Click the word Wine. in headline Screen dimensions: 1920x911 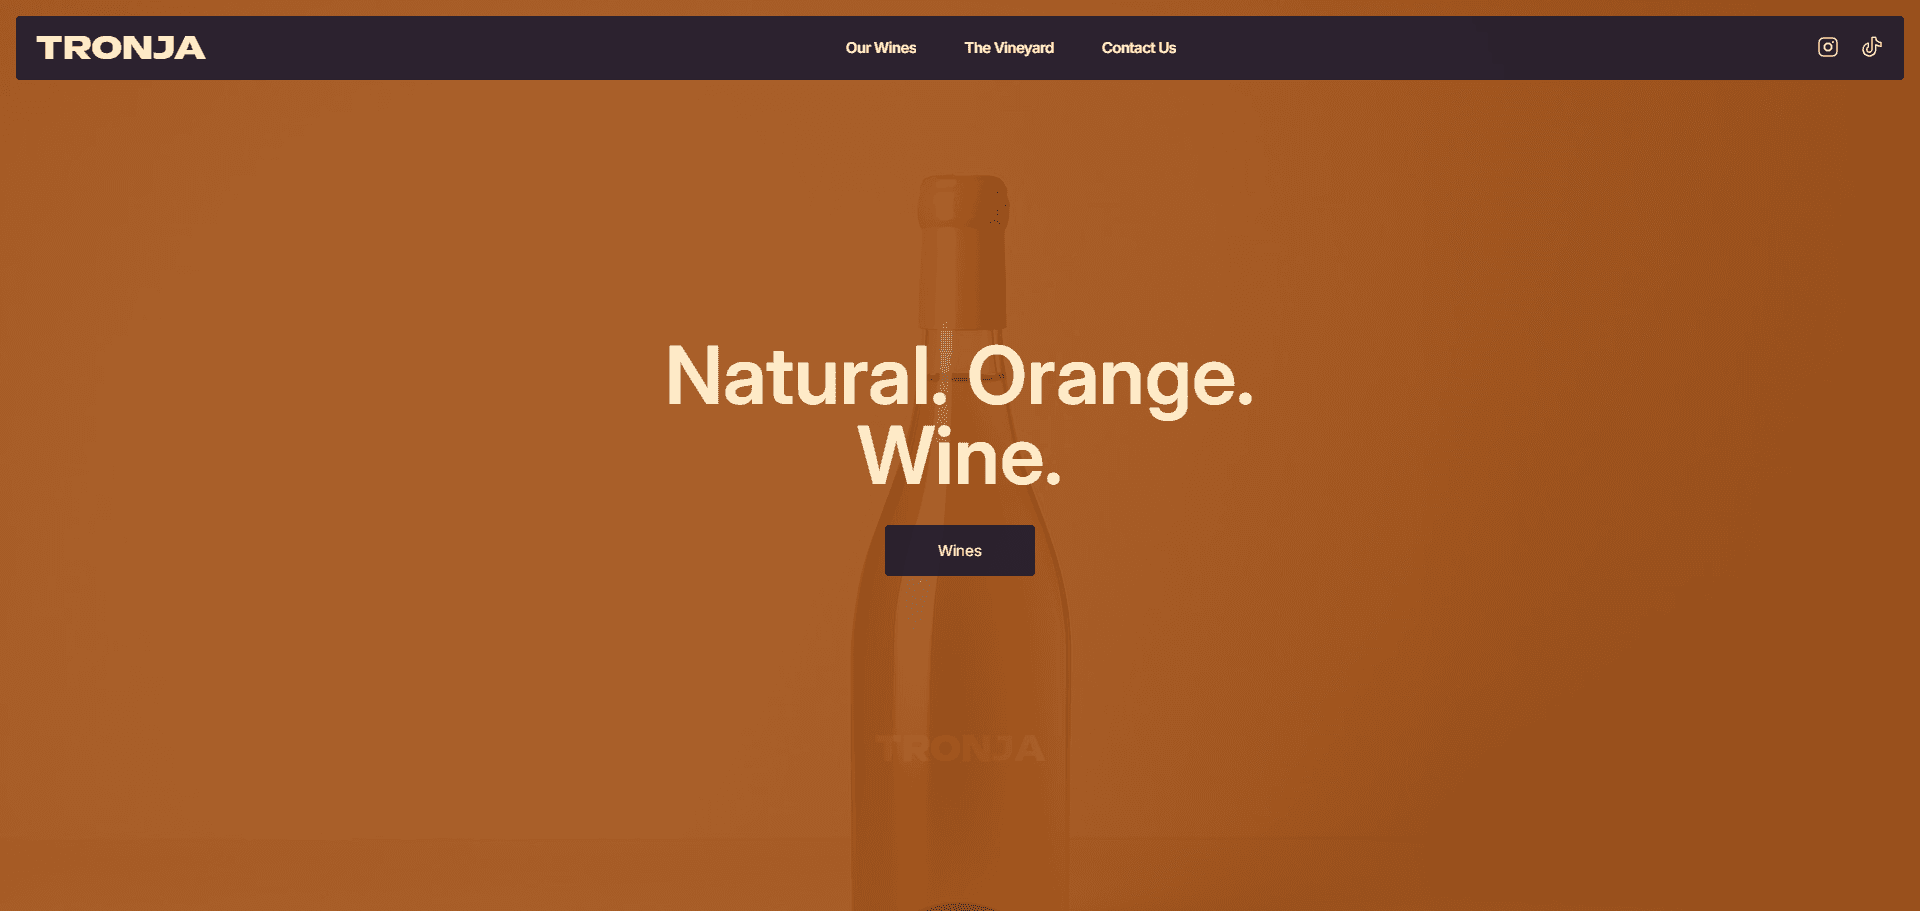coord(960,456)
